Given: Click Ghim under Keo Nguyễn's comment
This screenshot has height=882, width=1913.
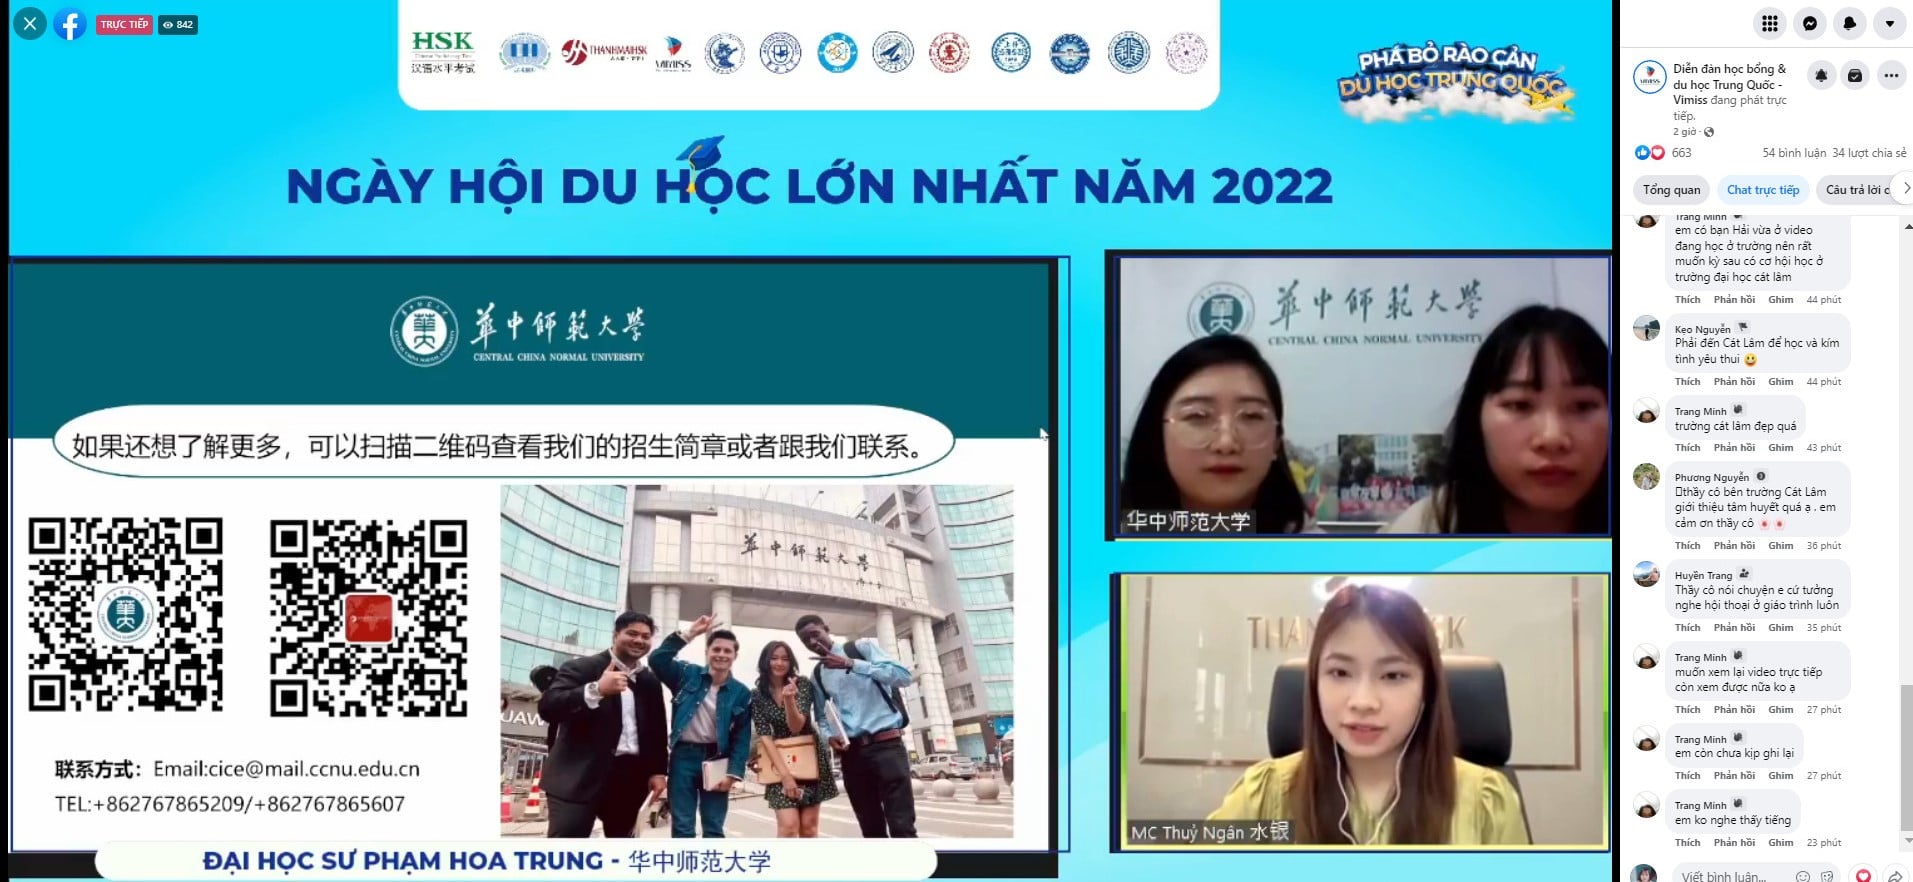Looking at the screenshot, I should [1780, 382].
